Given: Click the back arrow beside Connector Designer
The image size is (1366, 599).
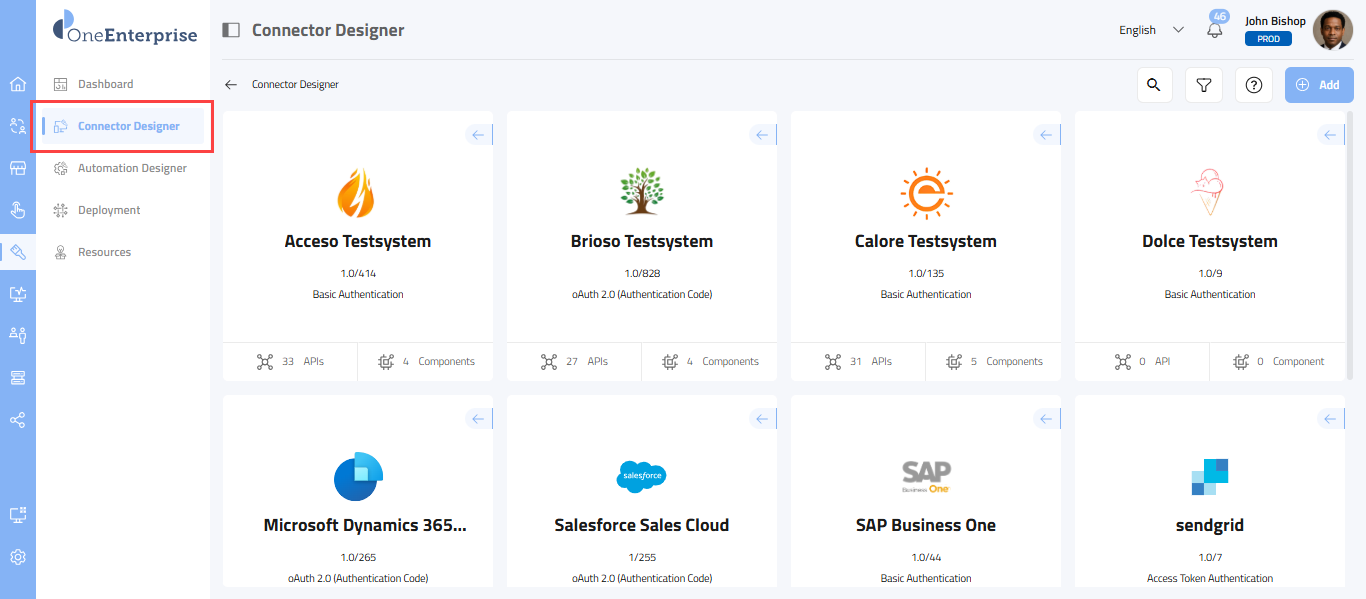Looking at the screenshot, I should pyautogui.click(x=231, y=85).
